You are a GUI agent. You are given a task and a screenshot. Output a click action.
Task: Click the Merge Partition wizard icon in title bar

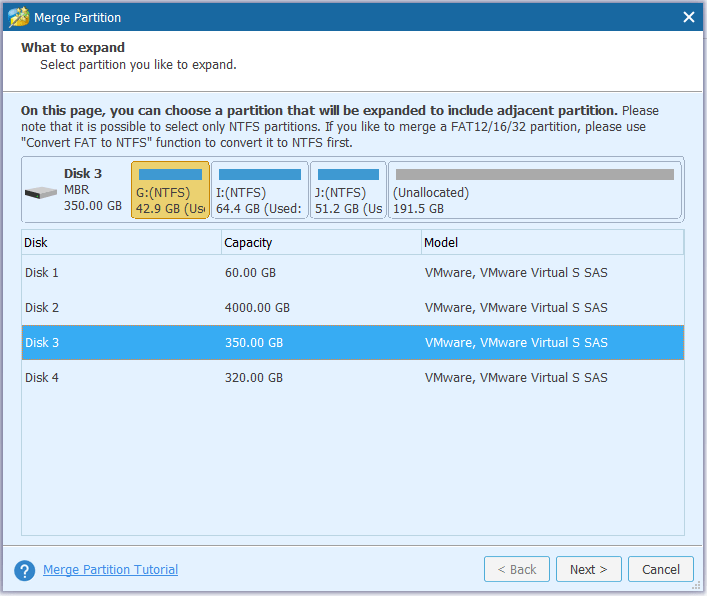(18, 17)
